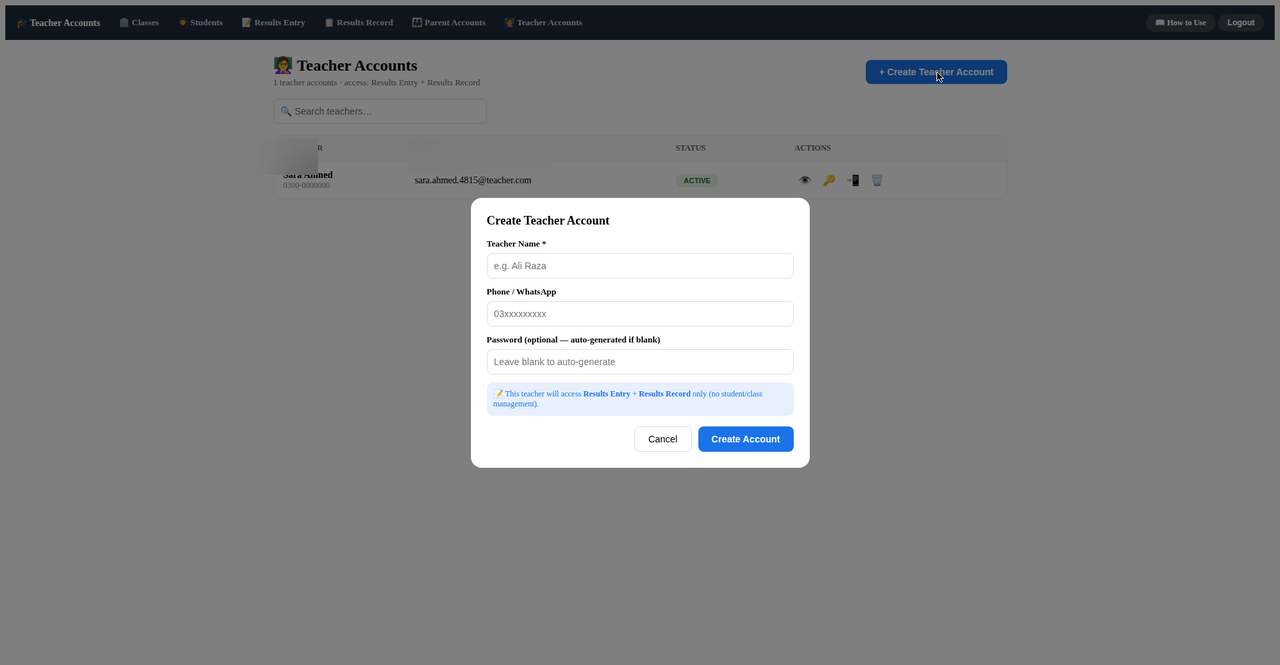Click the Teacher Accounts page heading

346,66
